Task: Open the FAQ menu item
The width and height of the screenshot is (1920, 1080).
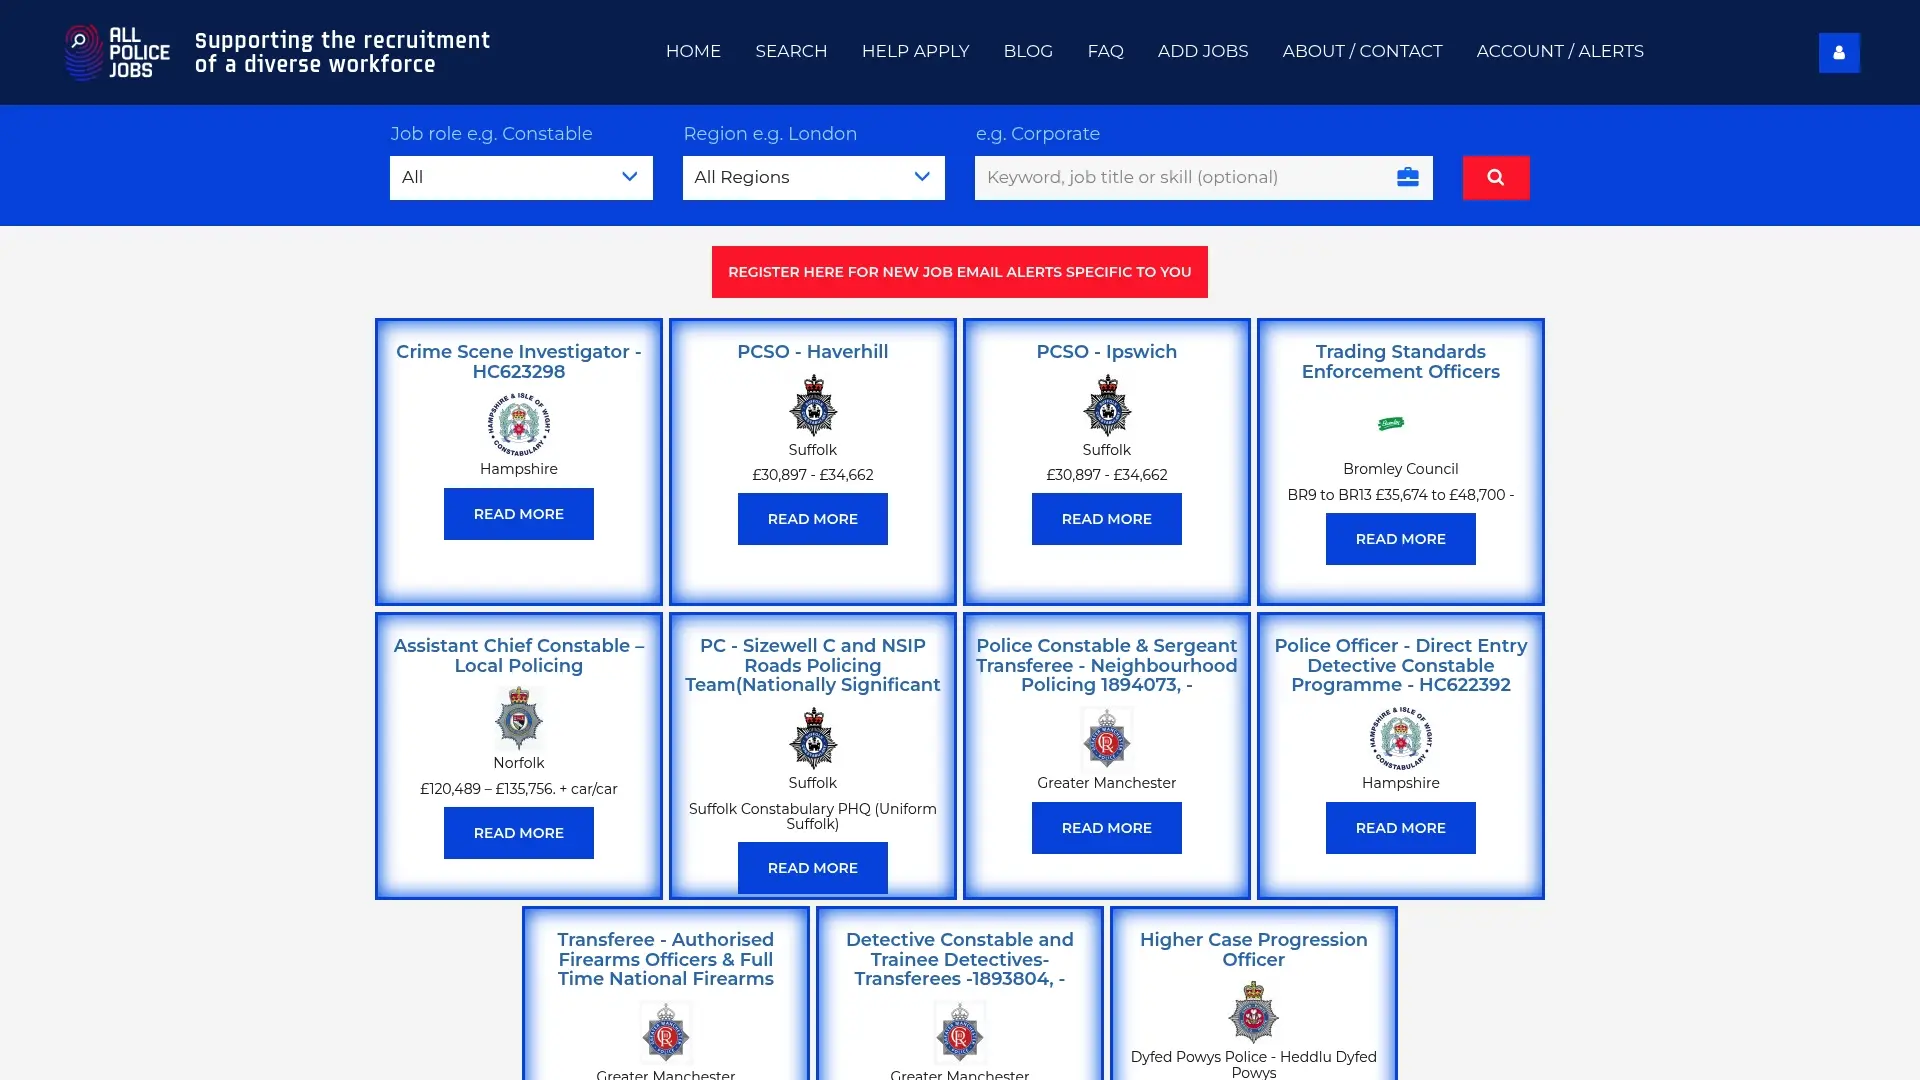Action: point(1105,51)
